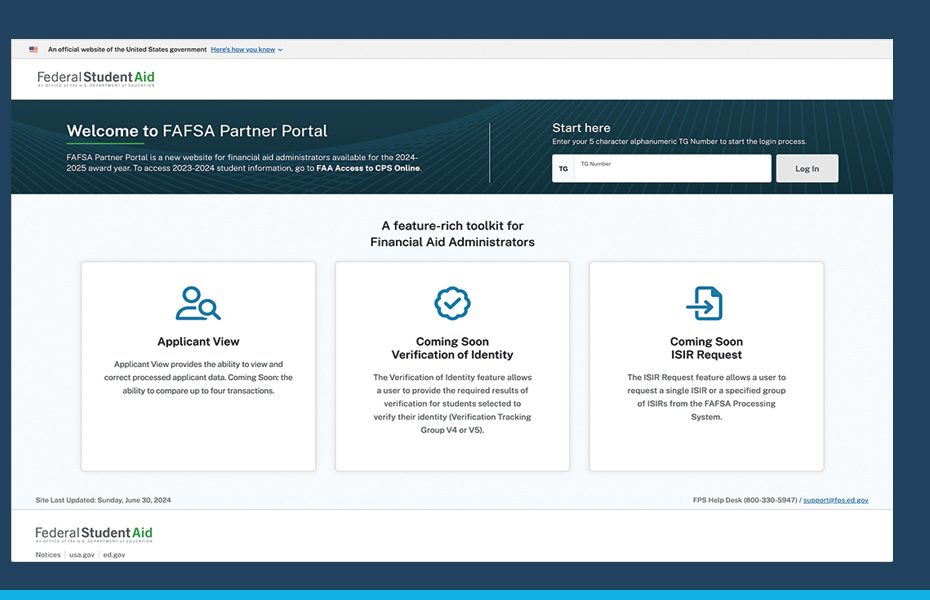
Task: Click the Log In button
Action: pyautogui.click(x=806, y=168)
